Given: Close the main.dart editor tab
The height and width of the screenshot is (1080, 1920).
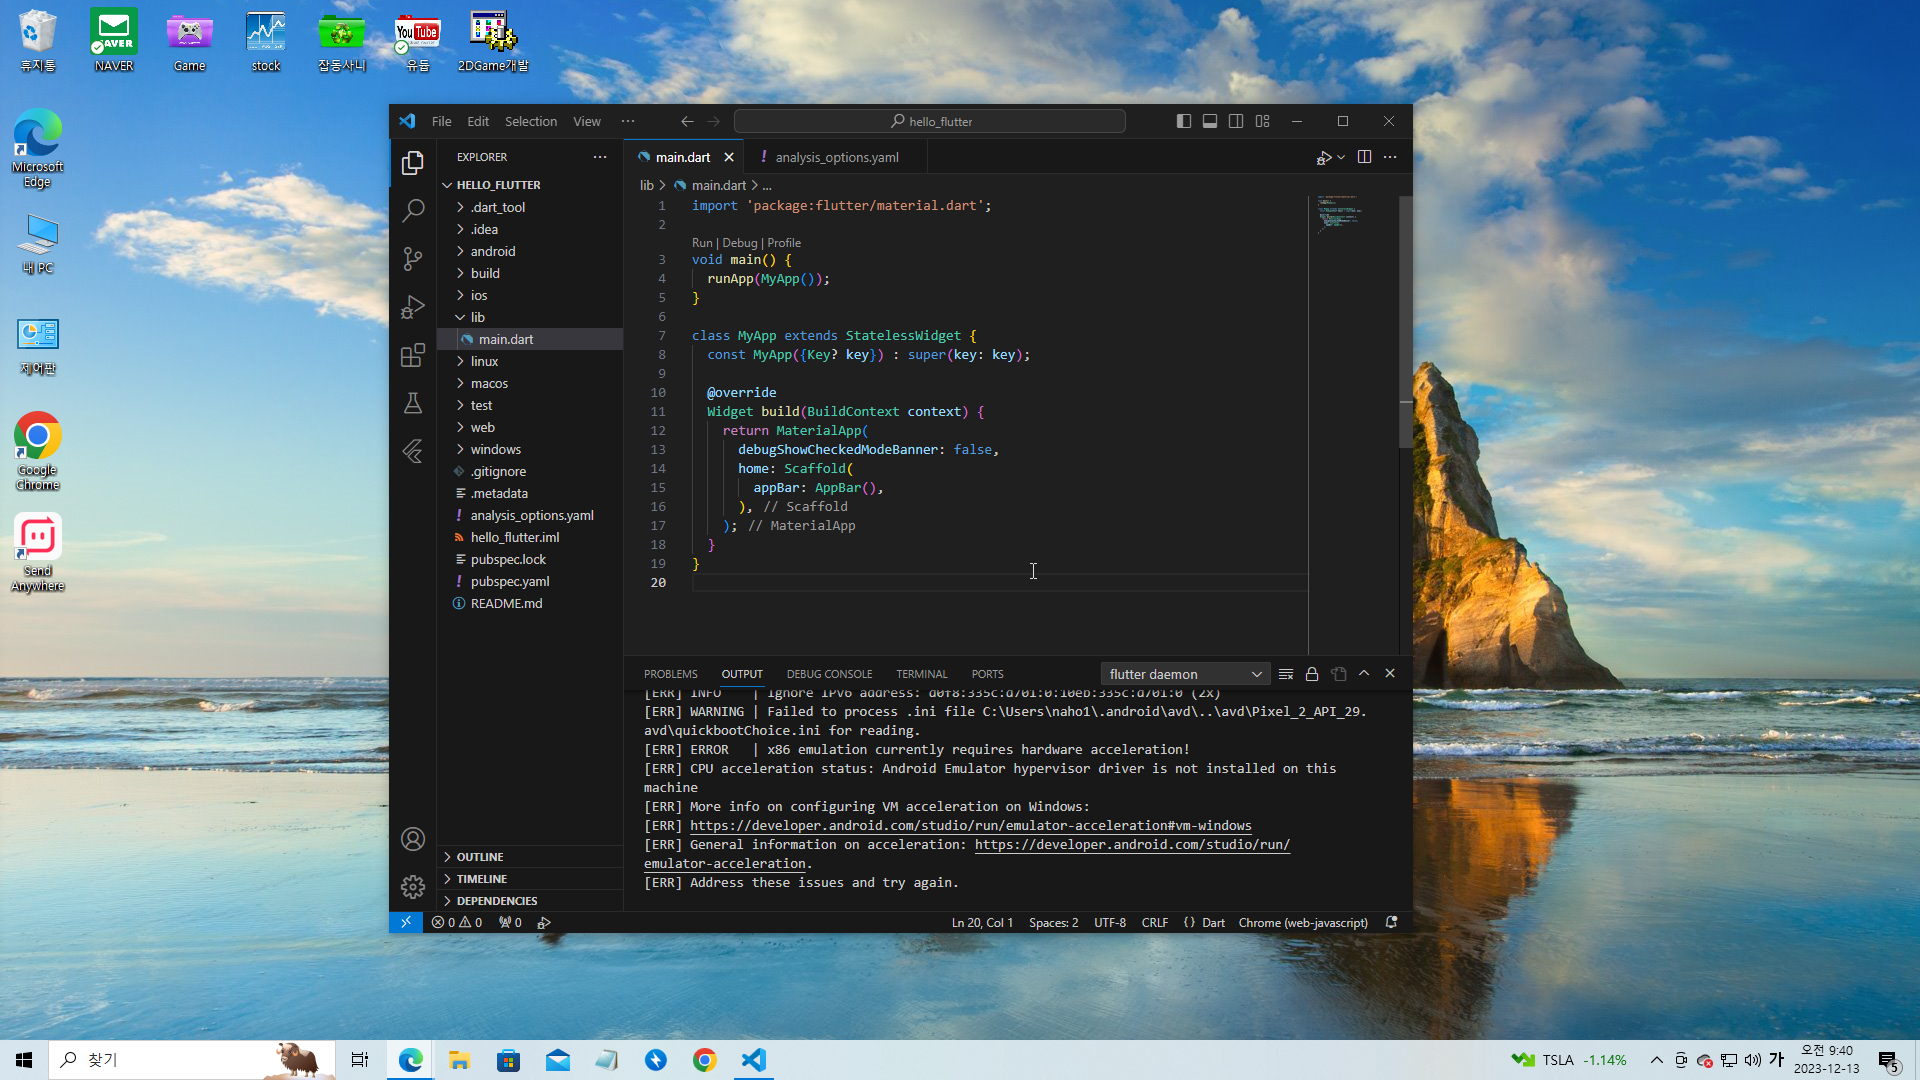Looking at the screenshot, I should (729, 157).
